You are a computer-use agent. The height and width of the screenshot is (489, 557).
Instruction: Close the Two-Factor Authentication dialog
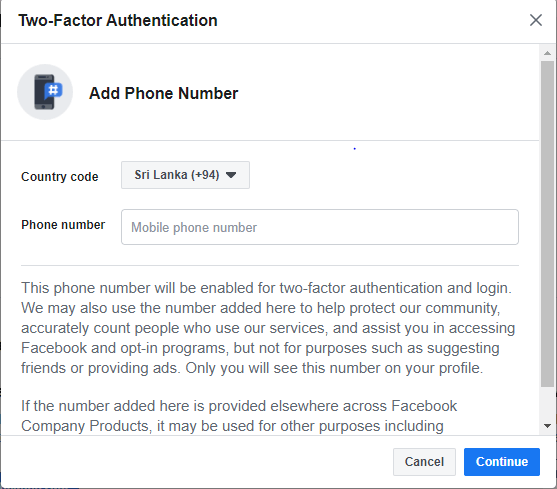coord(536,20)
